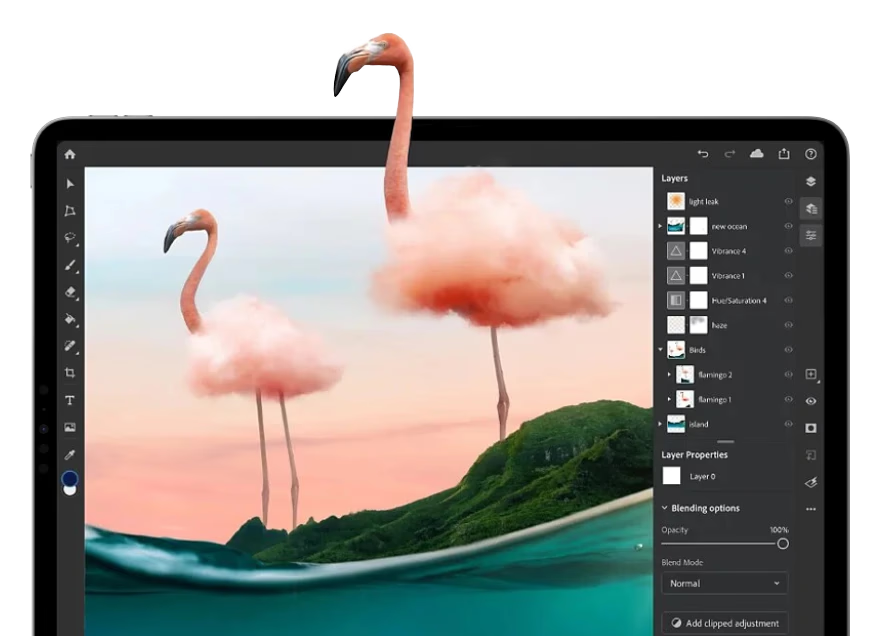
Task: Hide the light leak layer
Action: [x=788, y=202]
